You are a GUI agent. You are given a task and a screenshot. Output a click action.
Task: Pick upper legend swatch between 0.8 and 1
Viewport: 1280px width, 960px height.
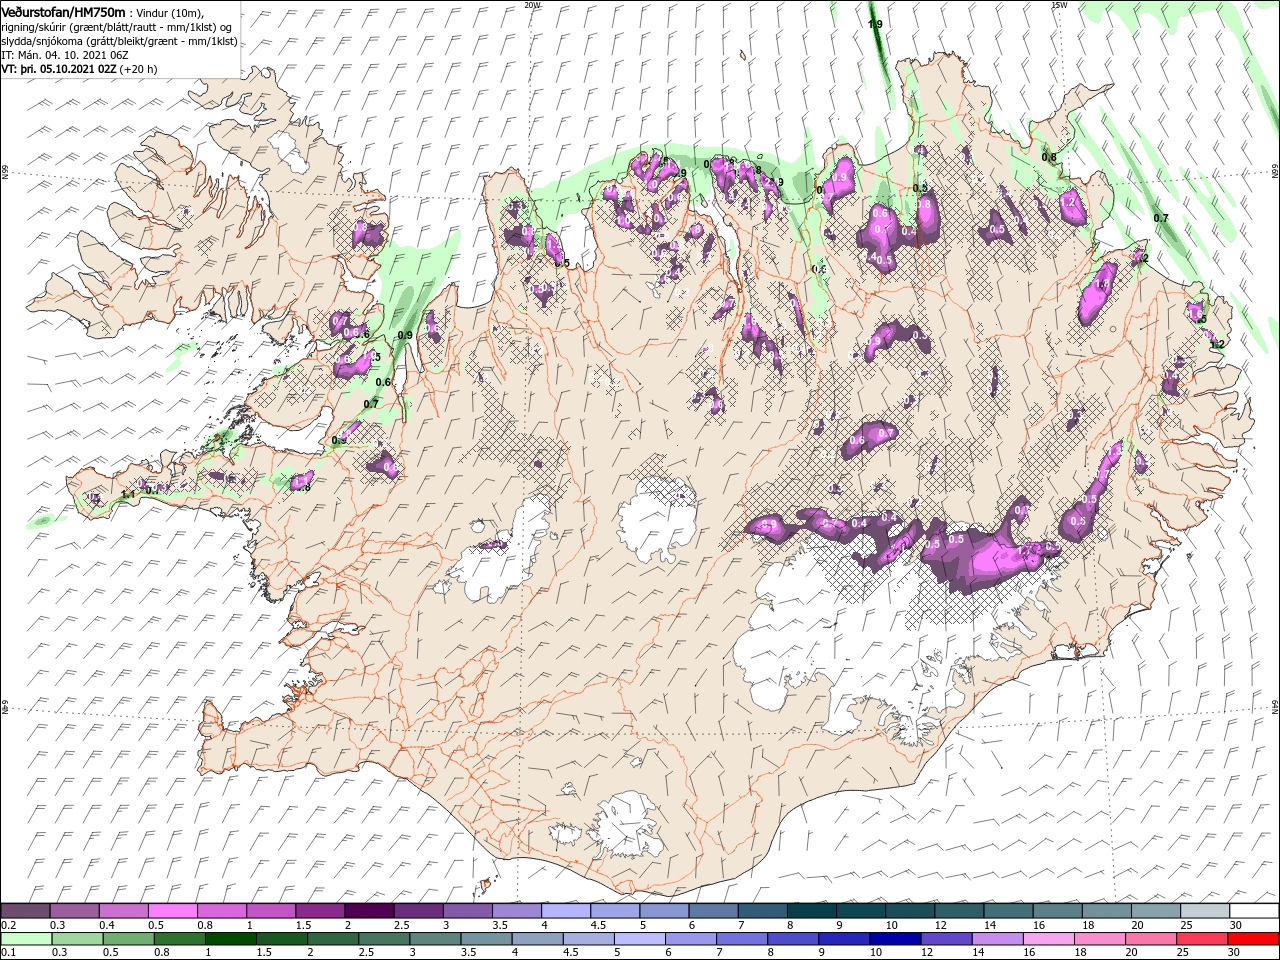click(x=221, y=911)
